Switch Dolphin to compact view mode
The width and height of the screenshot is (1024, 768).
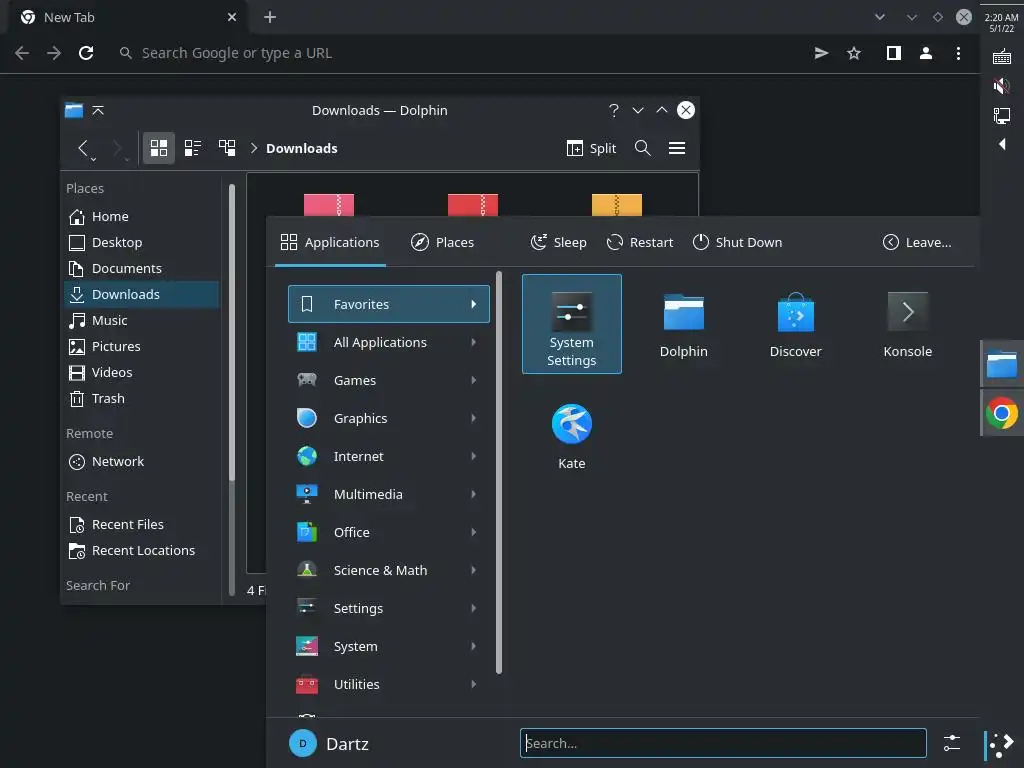[193, 148]
